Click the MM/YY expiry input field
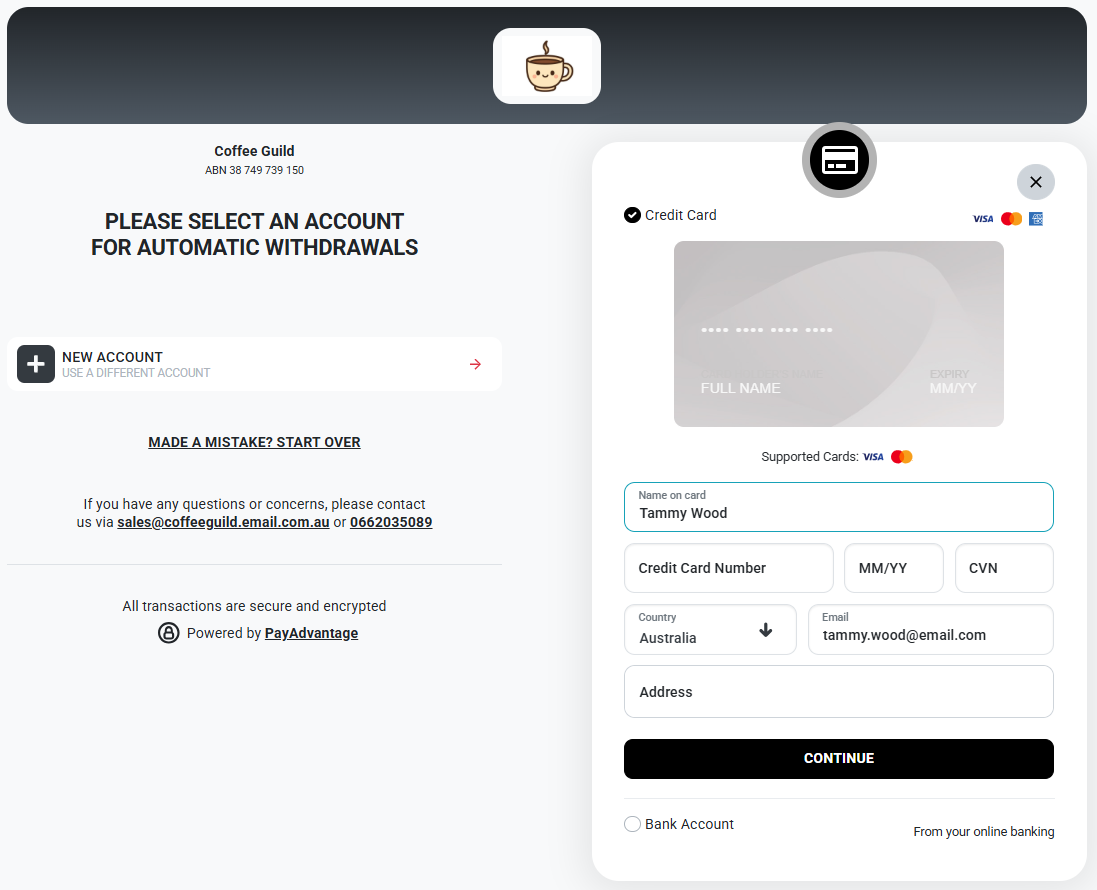Screen dimensions: 1097x890 pos(893,568)
